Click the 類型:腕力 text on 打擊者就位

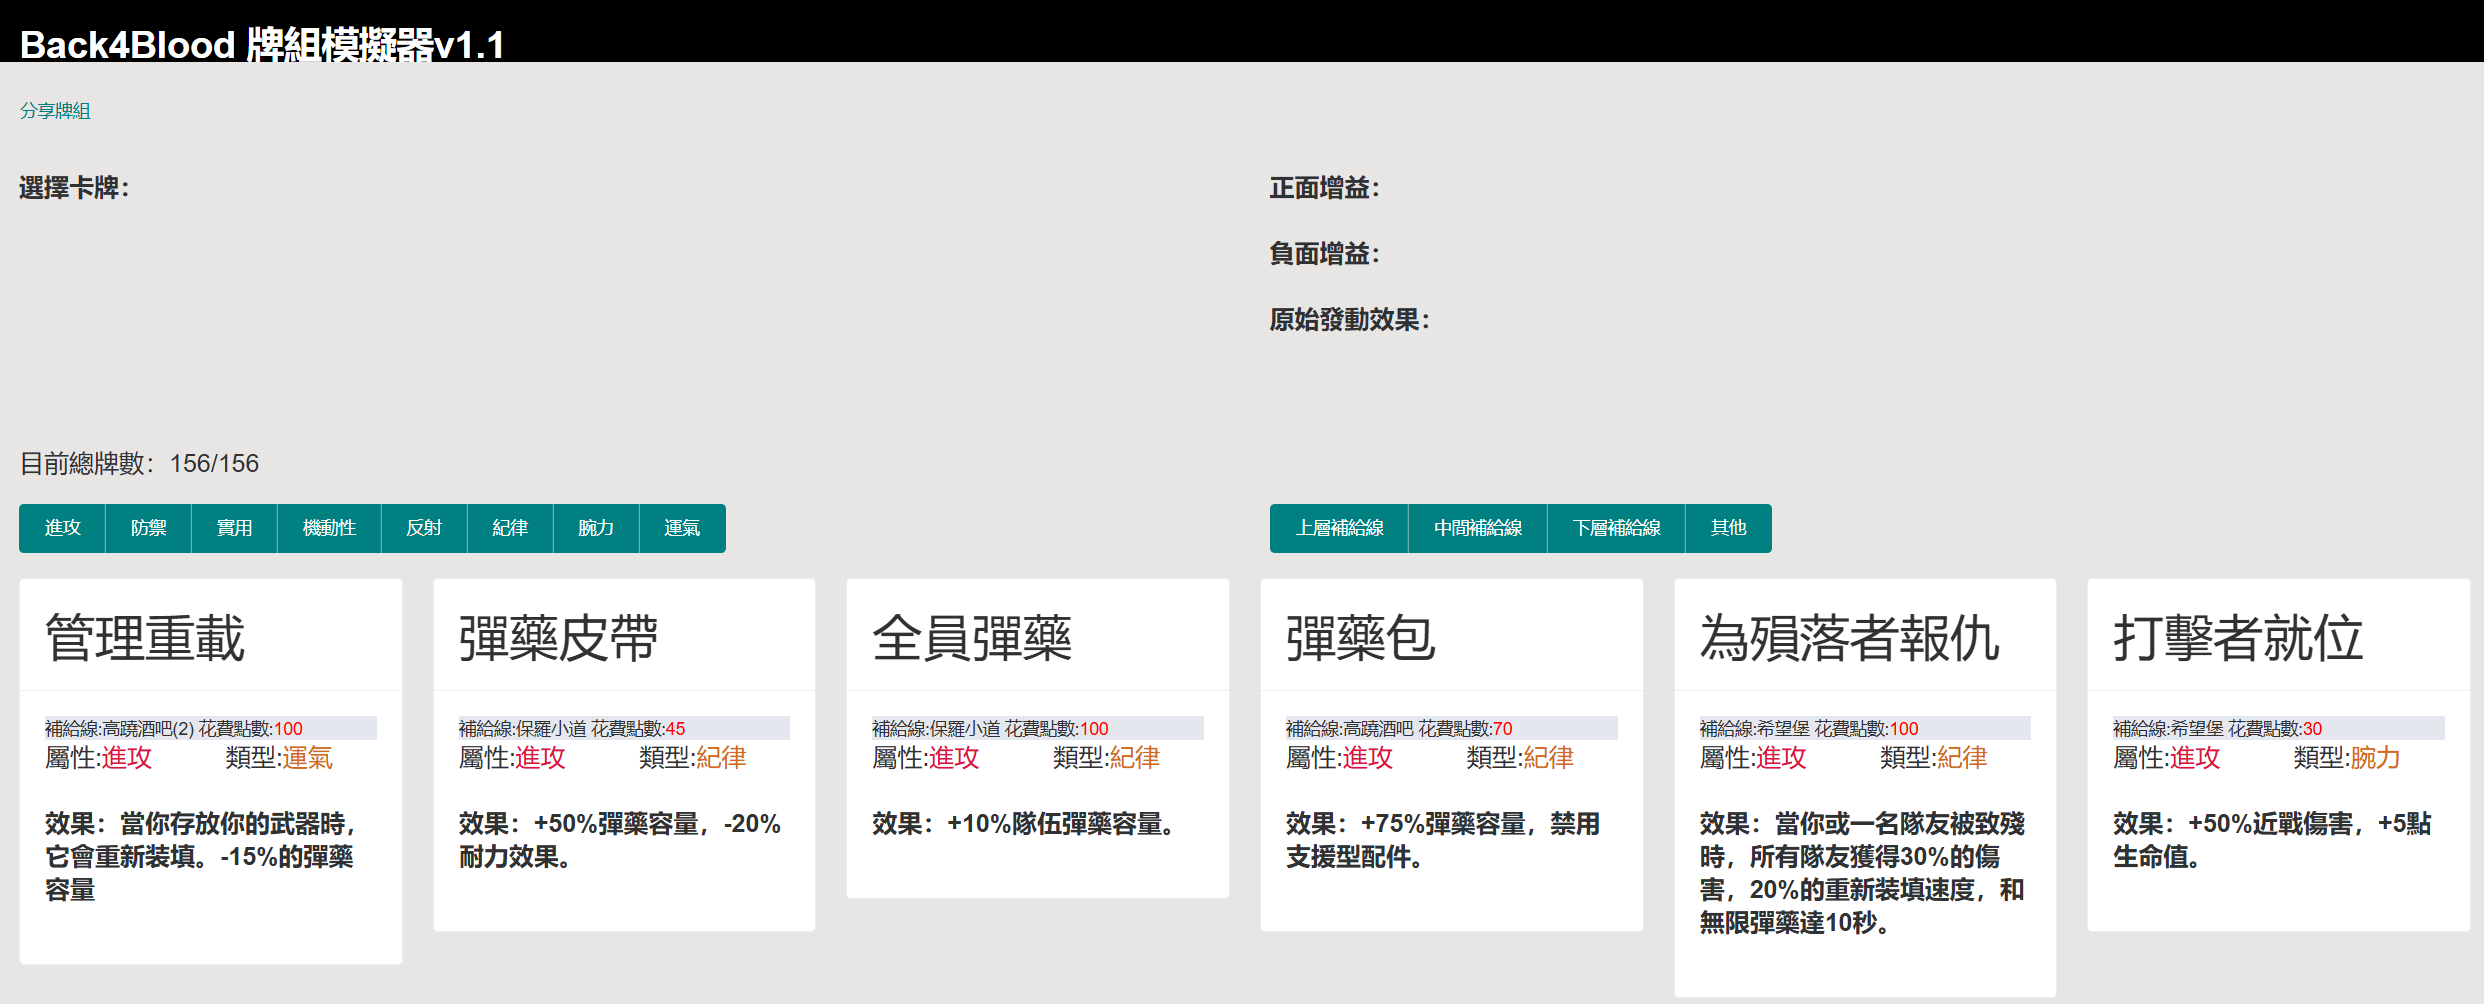(x=2347, y=758)
